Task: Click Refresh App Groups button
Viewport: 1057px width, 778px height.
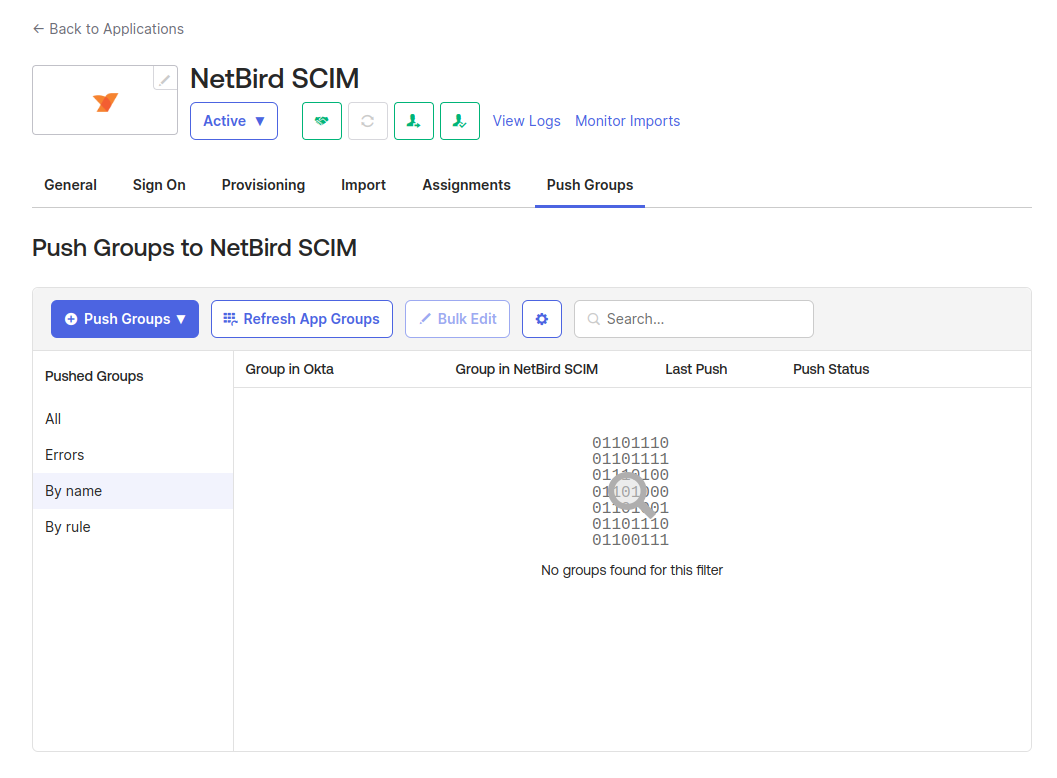Action: [302, 319]
